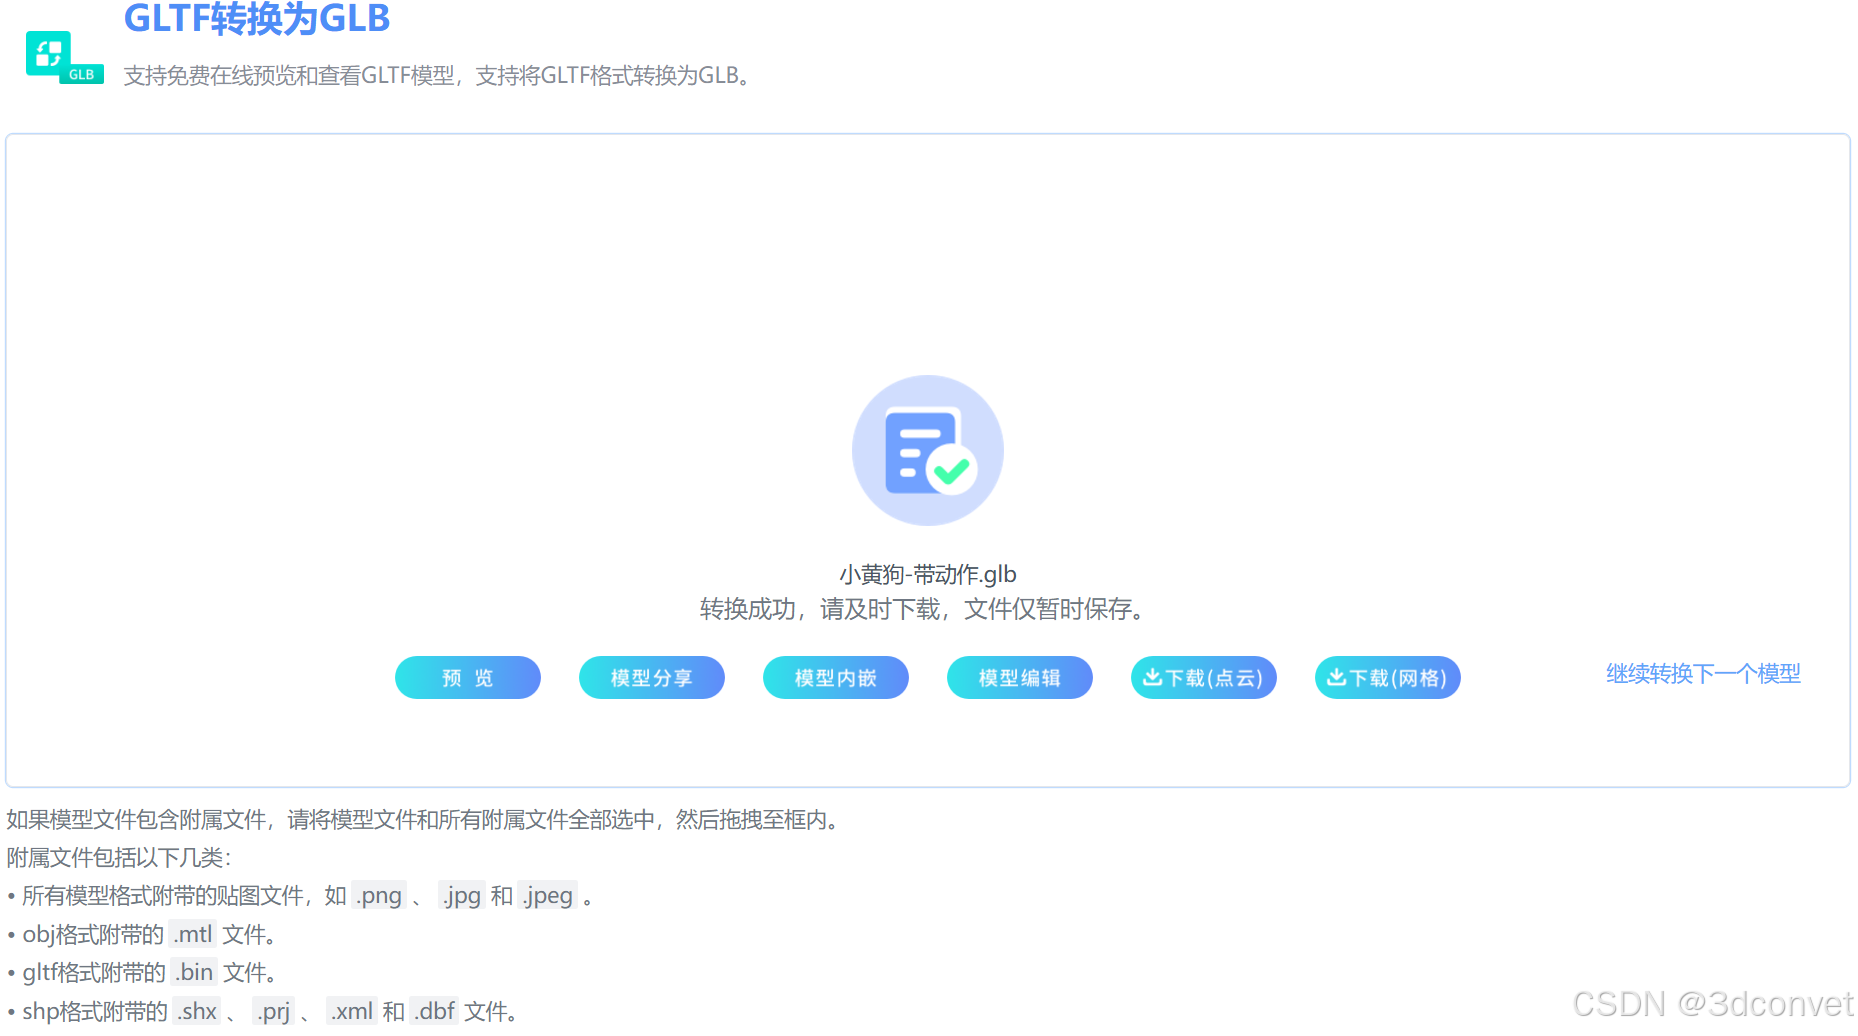Open 模型编辑 to edit the model
Screen dimensions: 1858x1036
[x=1019, y=677]
